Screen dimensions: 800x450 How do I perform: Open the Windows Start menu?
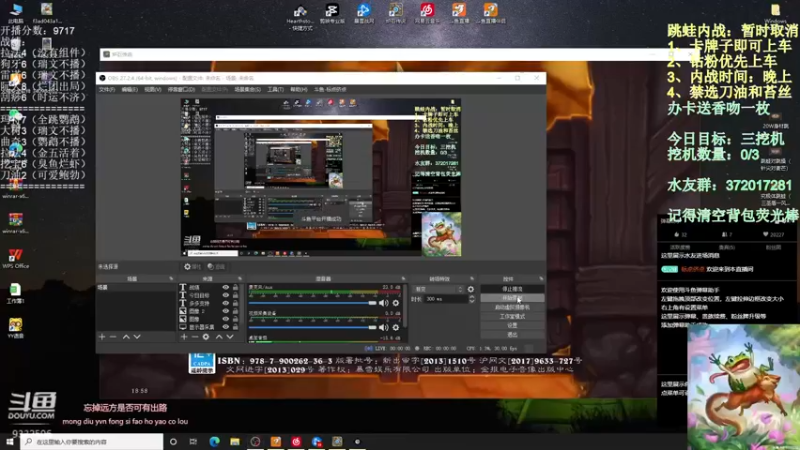pos(10,441)
